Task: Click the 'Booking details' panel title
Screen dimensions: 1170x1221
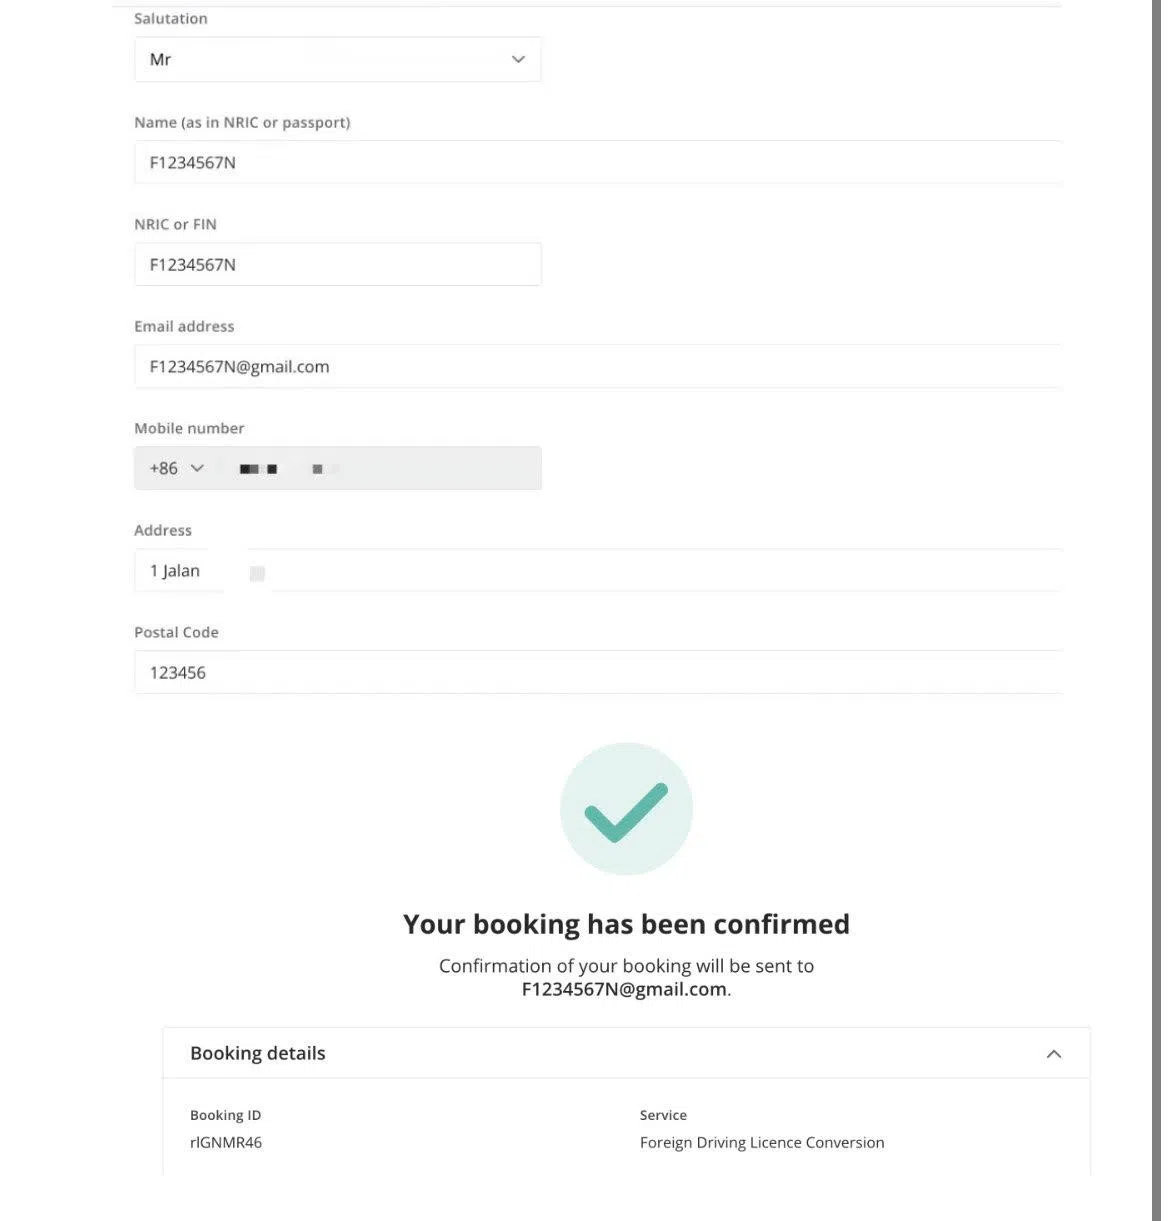Action: pos(258,1054)
